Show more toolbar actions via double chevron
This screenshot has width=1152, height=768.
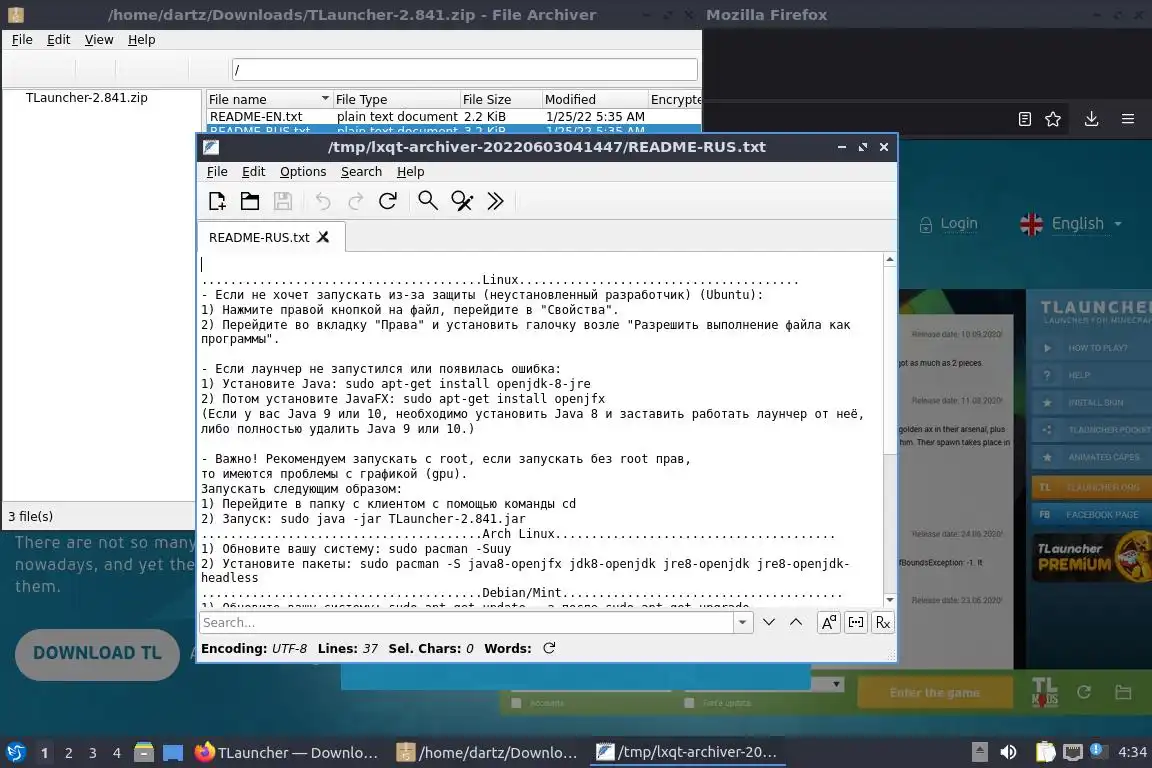(495, 201)
